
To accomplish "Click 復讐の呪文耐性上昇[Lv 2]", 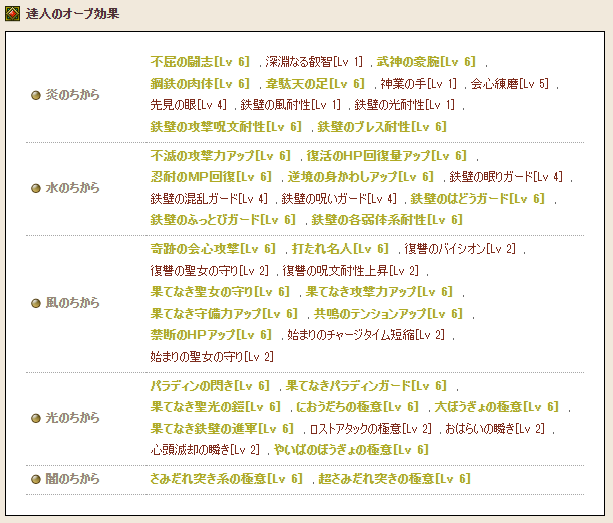I will click(351, 271).
